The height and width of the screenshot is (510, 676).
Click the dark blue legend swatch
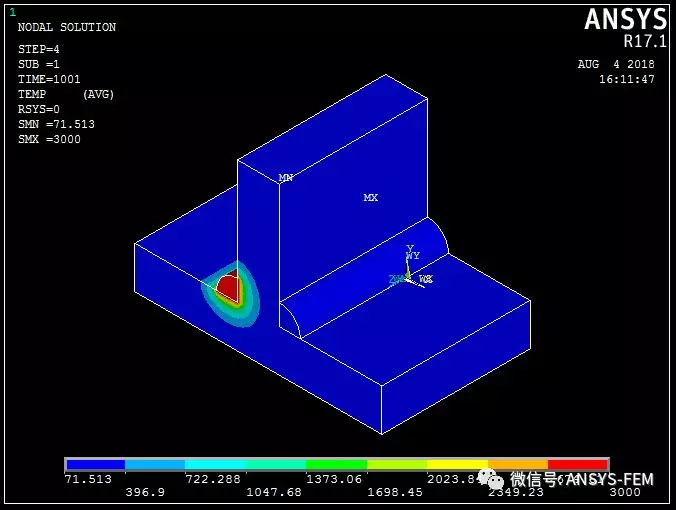(x=95, y=464)
